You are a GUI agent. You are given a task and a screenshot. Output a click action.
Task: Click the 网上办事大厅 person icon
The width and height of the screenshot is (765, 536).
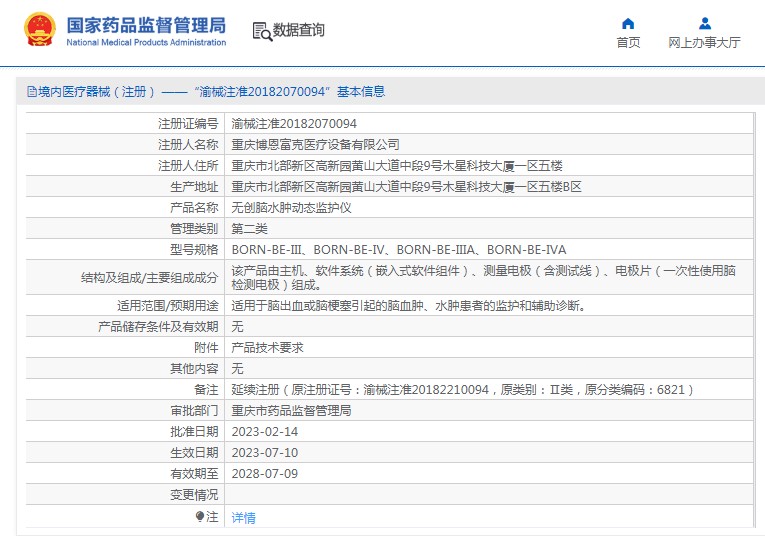(x=705, y=23)
